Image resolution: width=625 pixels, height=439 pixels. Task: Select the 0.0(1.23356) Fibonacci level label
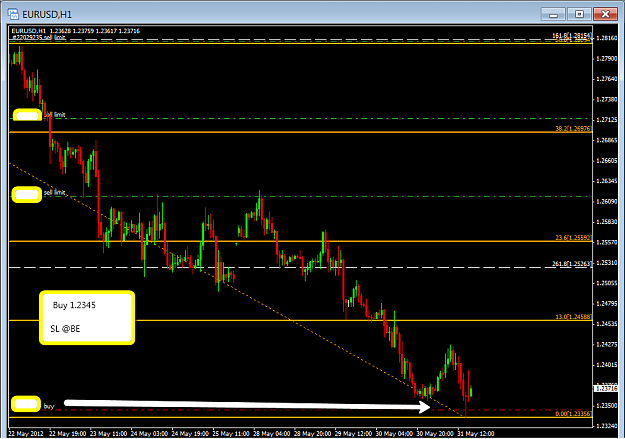coord(574,413)
